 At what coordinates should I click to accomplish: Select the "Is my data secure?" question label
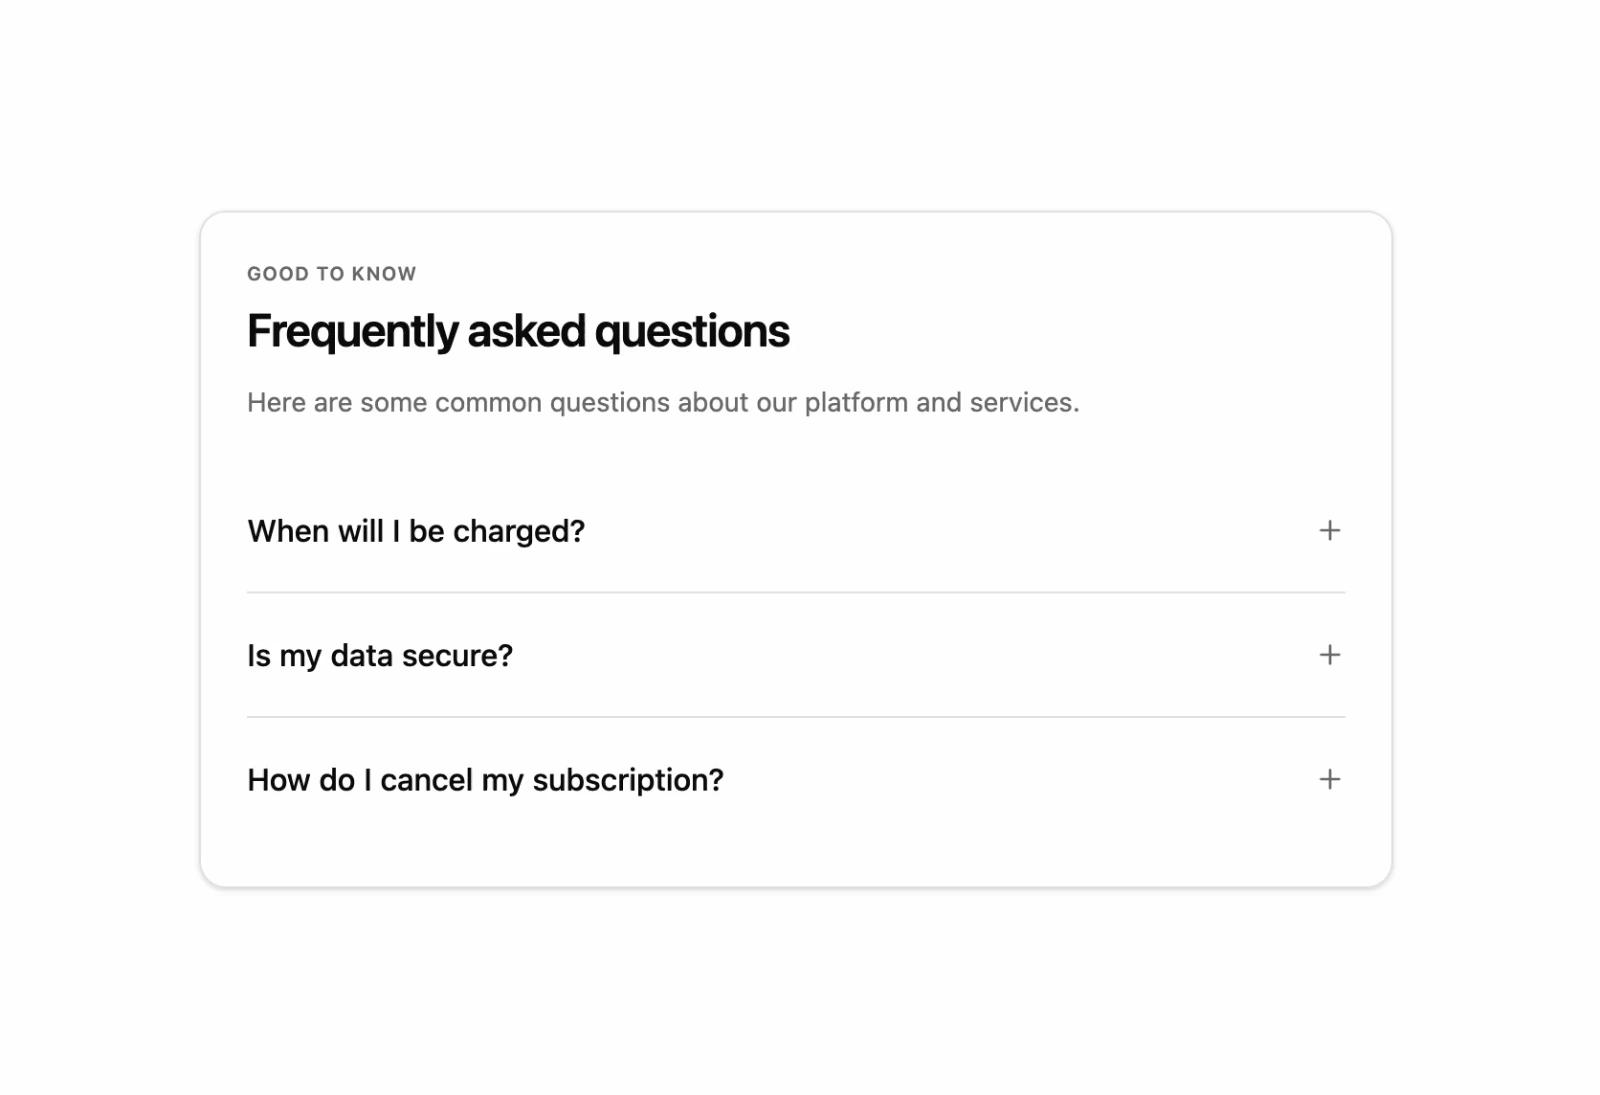(380, 656)
